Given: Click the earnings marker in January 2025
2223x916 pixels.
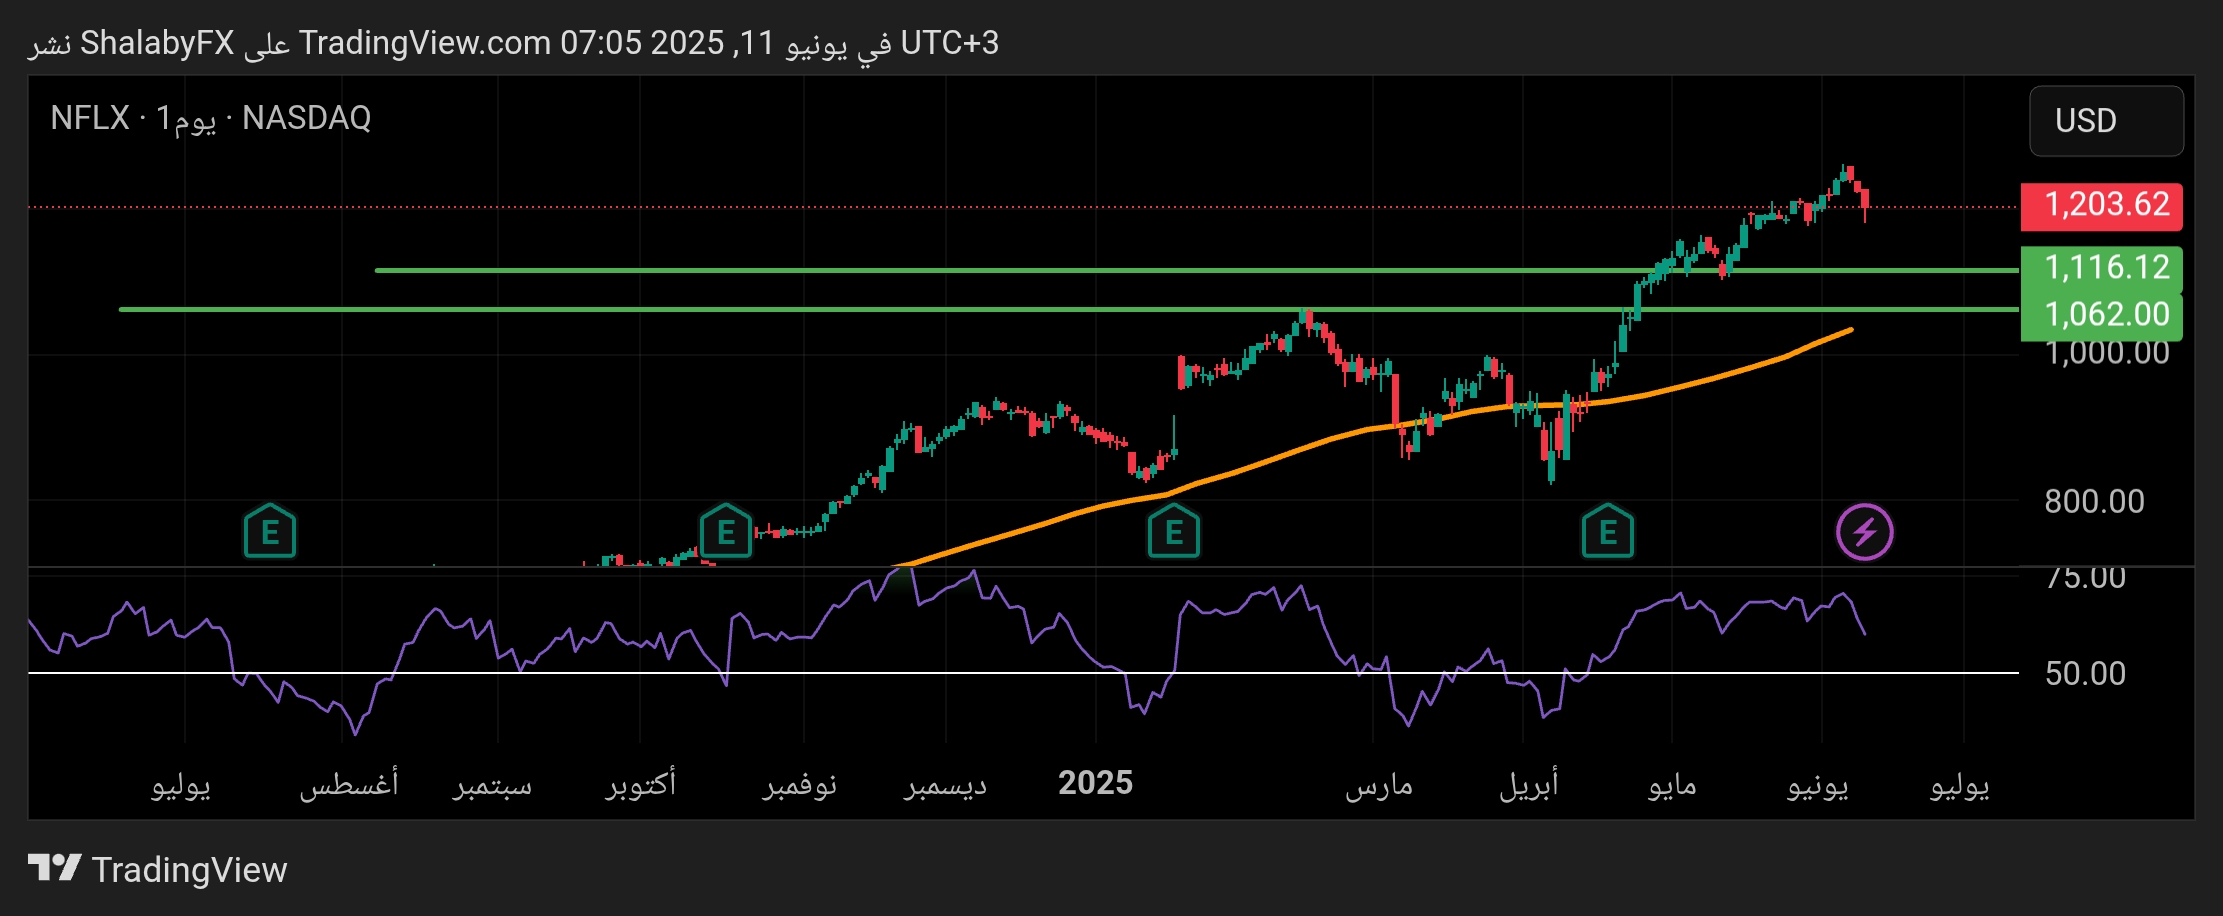Looking at the screenshot, I should 1174,531.
